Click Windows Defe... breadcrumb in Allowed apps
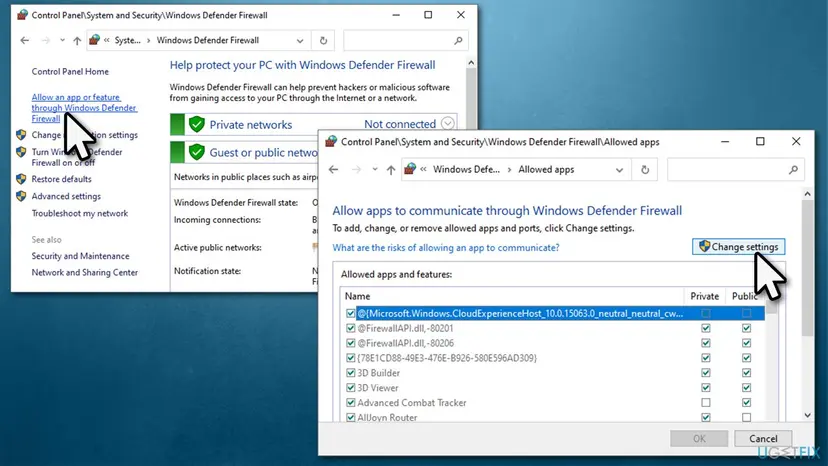This screenshot has height=466, width=828. click(x=466, y=170)
